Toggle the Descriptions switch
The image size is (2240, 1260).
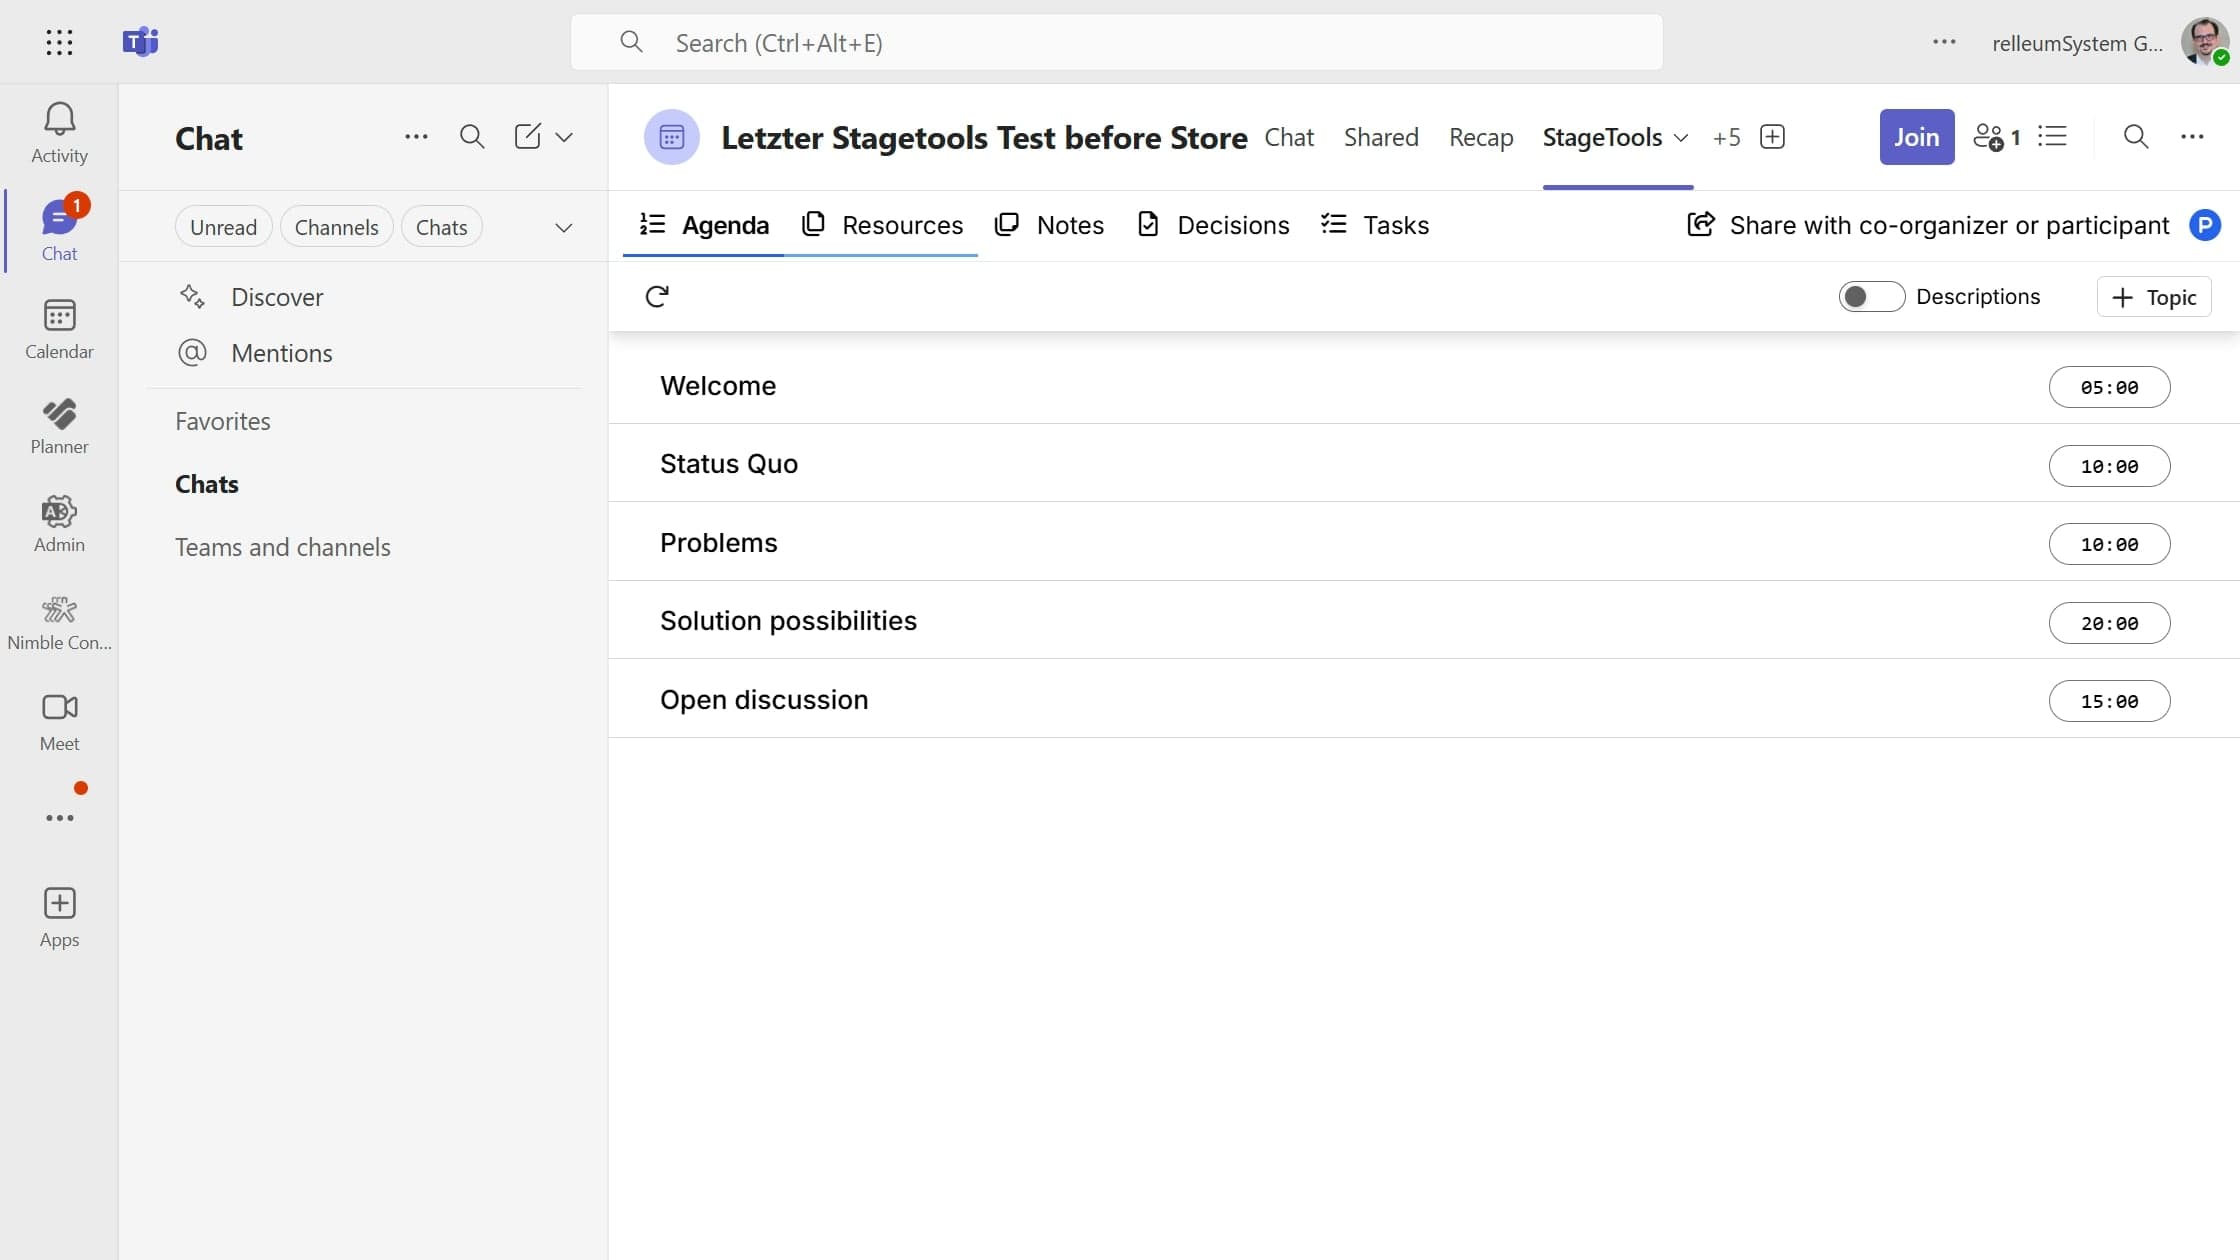(1871, 296)
